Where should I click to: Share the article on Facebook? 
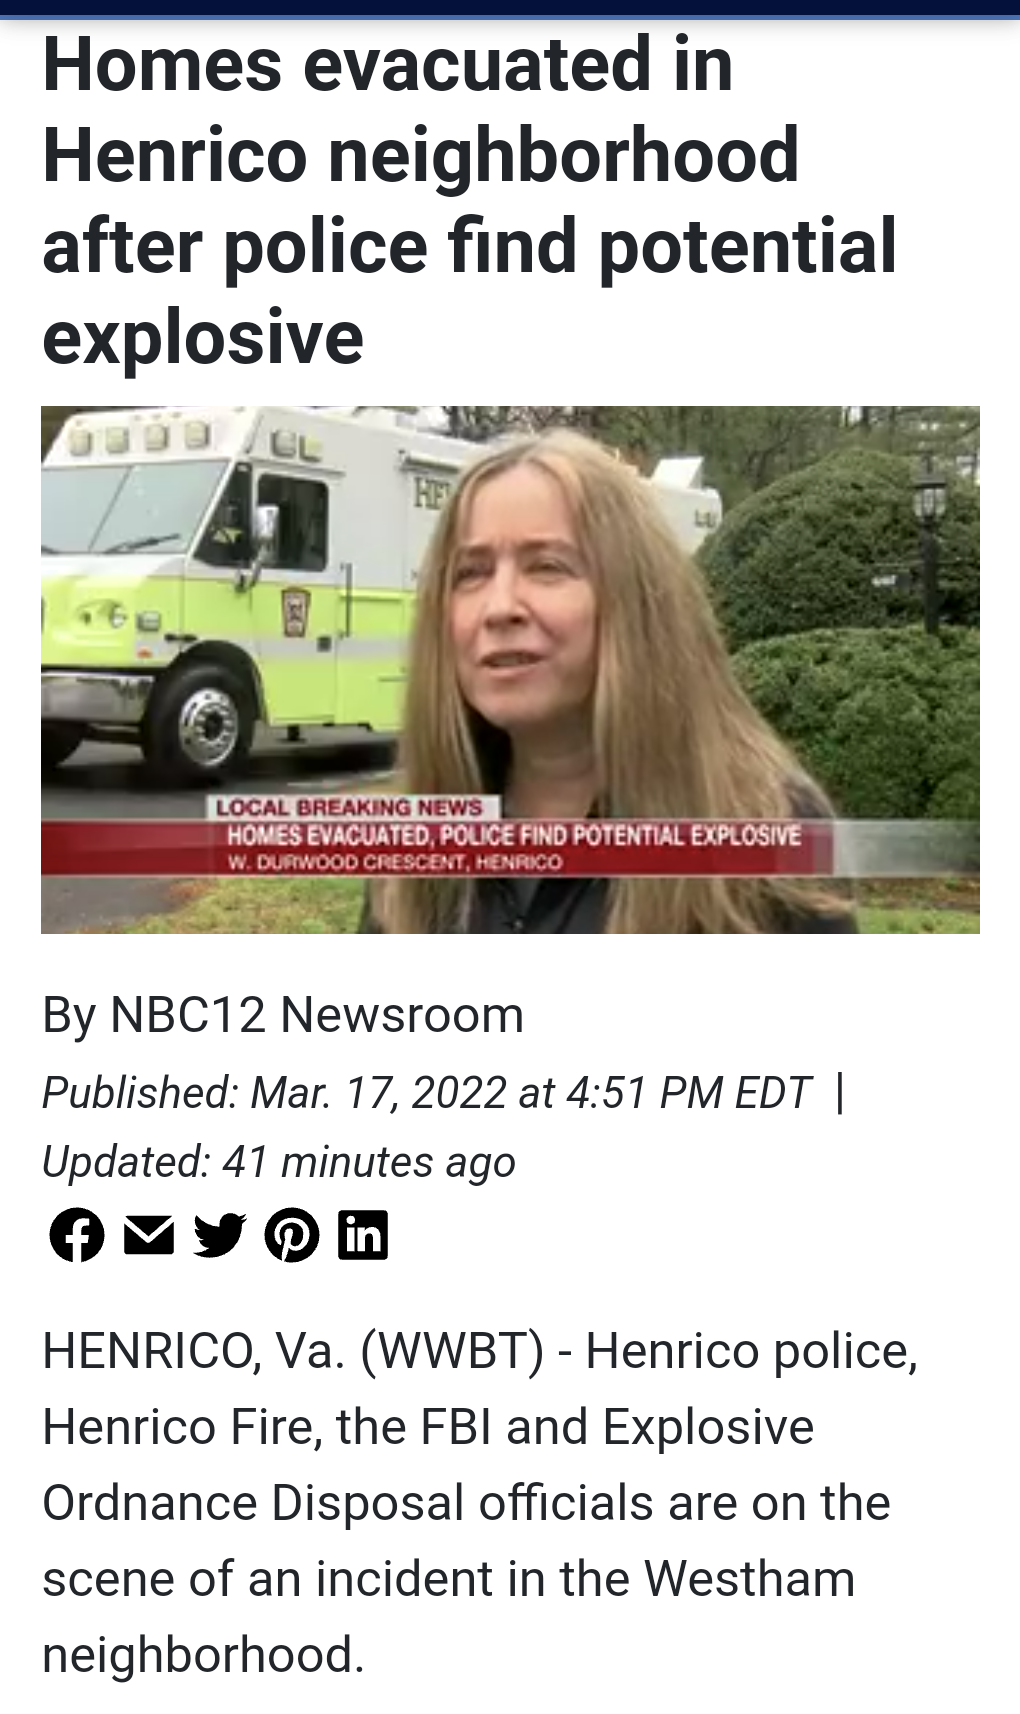click(x=77, y=1234)
